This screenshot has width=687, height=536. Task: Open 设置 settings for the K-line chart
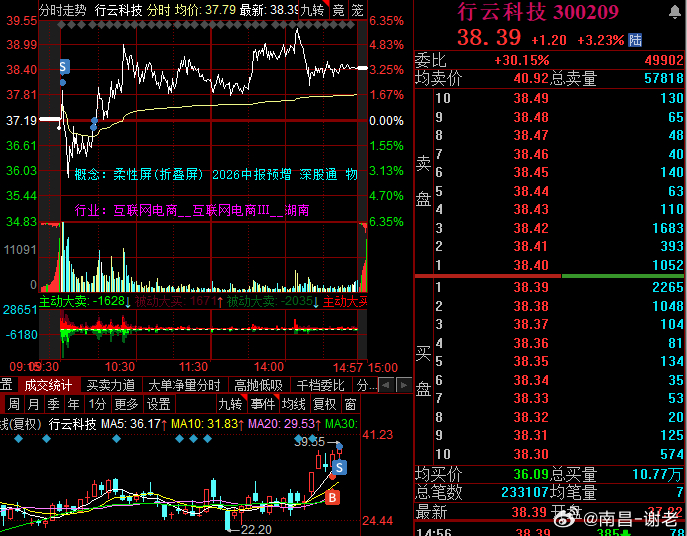(x=158, y=404)
